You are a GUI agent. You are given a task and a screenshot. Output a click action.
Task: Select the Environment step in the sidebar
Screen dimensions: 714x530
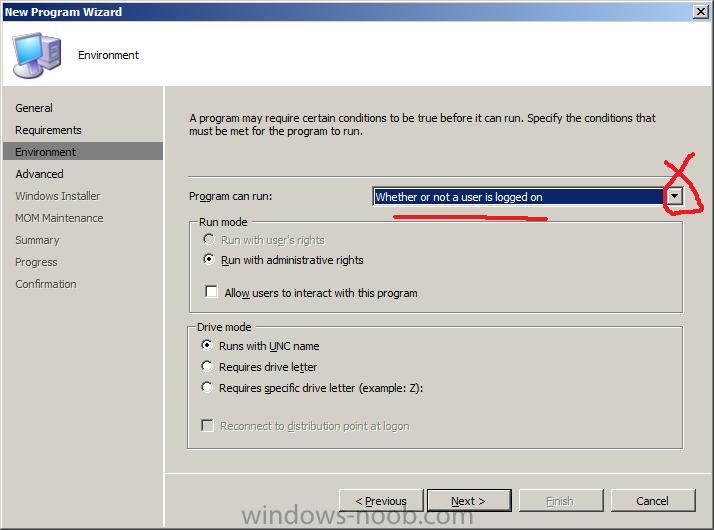click(83, 152)
